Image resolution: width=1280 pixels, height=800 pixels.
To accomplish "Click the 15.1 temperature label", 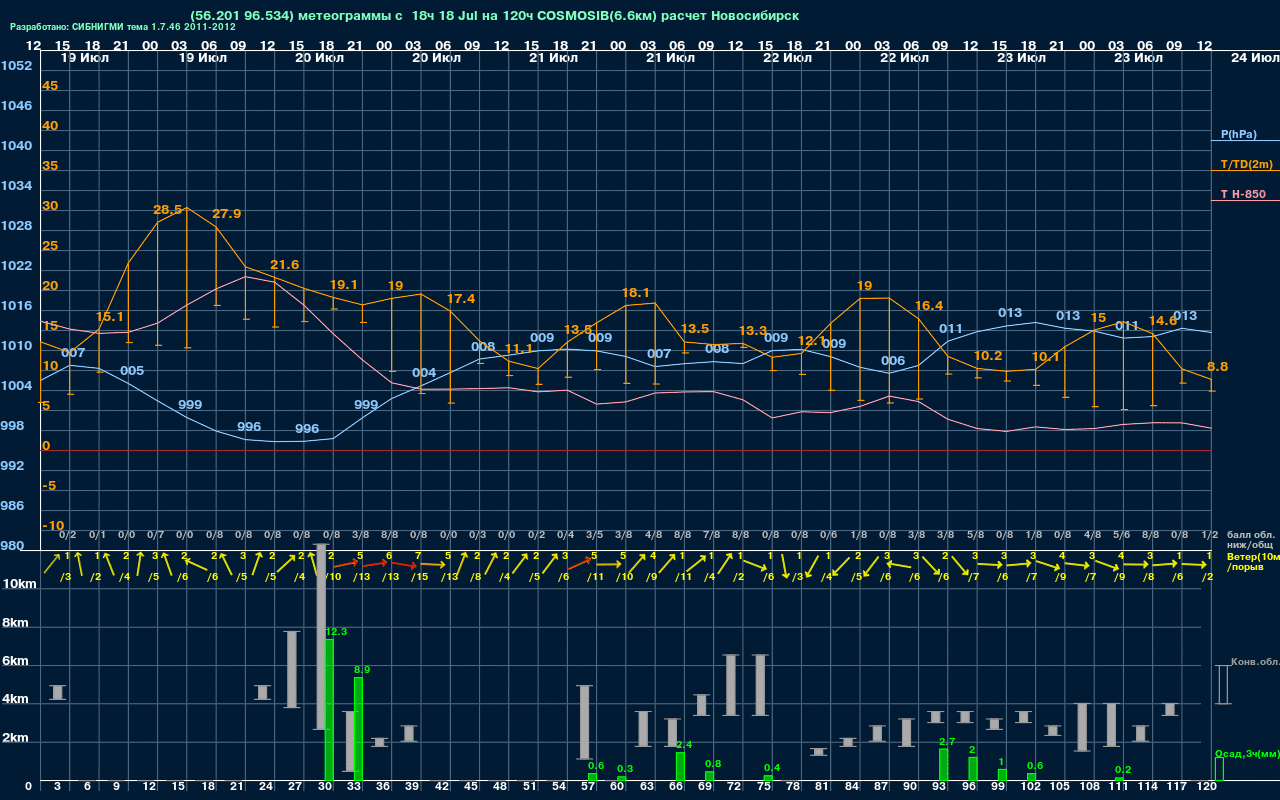I will tap(110, 317).
